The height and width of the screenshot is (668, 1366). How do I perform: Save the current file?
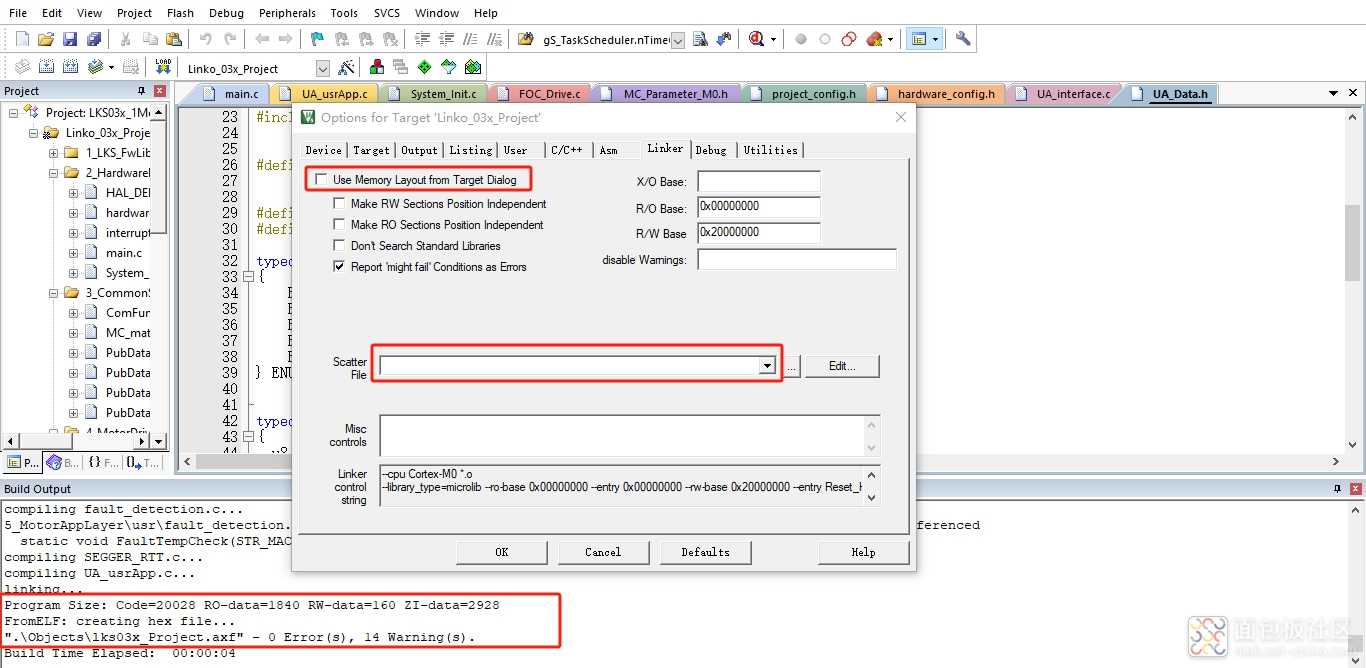pyautogui.click(x=70, y=39)
